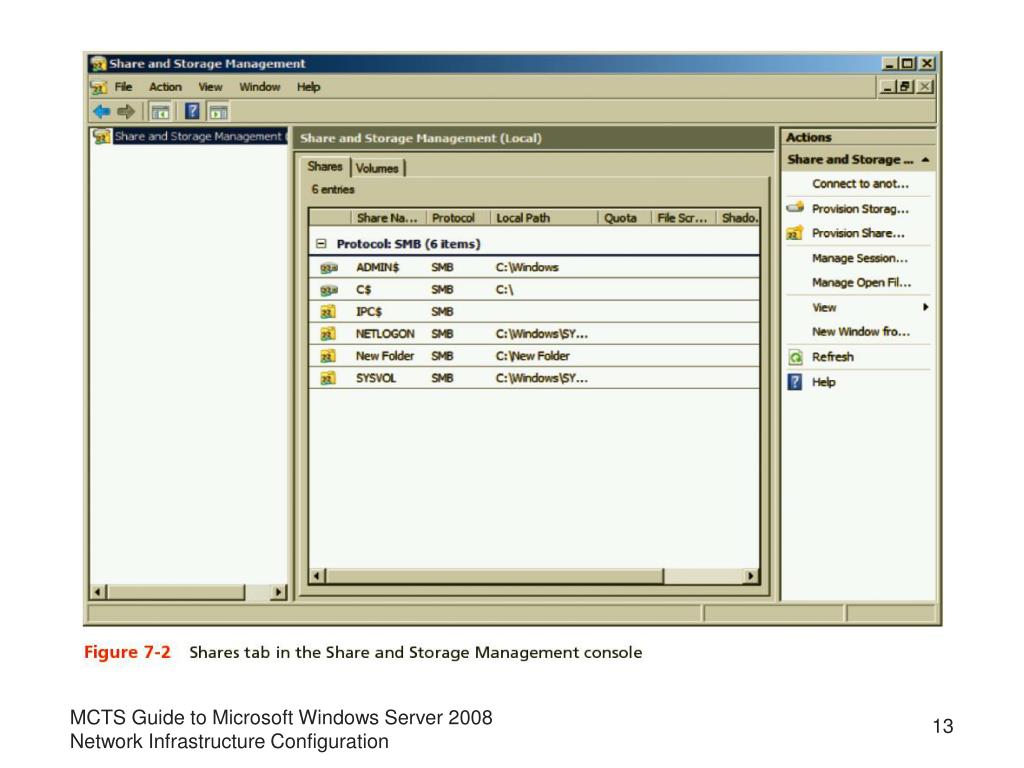Click the tree pane scroll right arrow
Screen dimensions: 1024x768
(278, 592)
